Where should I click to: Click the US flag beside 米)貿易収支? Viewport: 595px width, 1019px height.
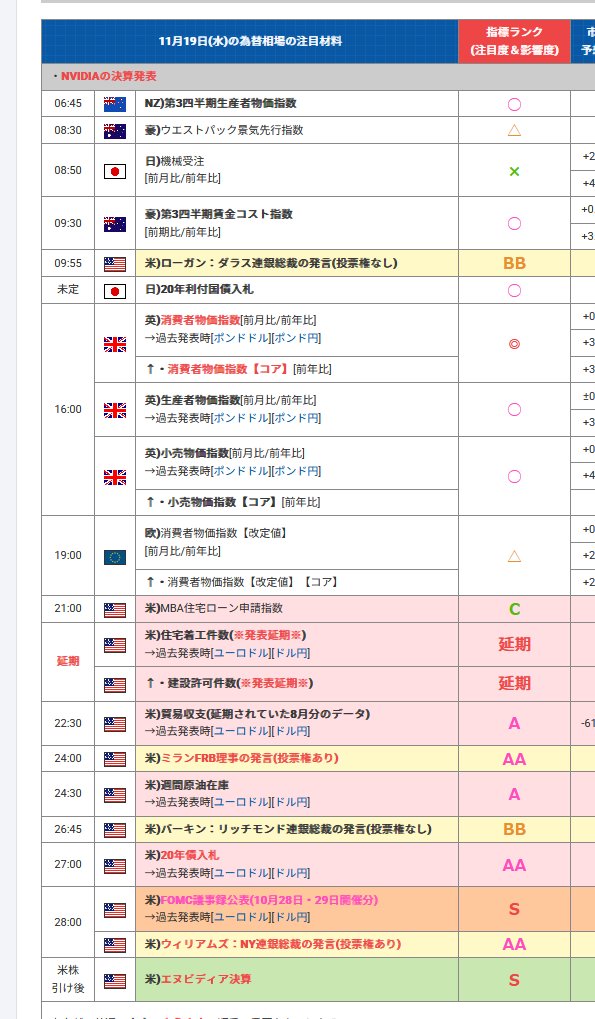click(115, 724)
